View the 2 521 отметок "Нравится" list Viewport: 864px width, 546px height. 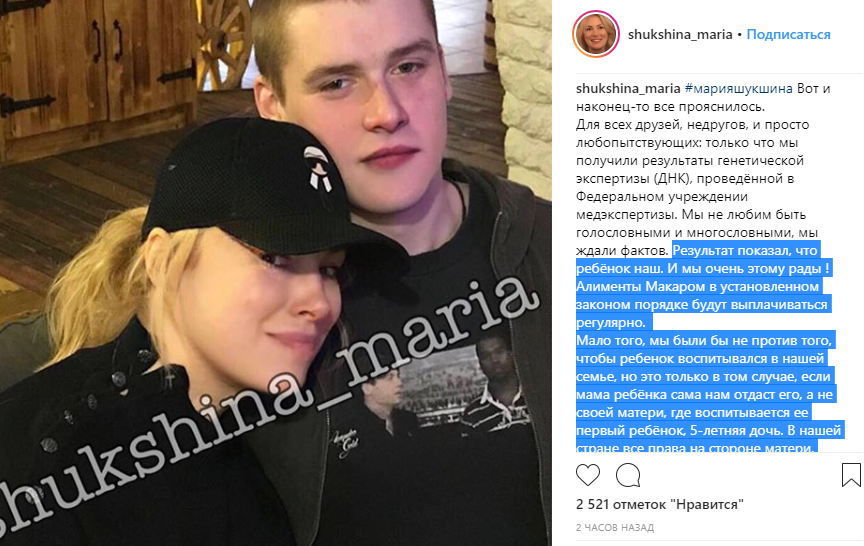[x=660, y=504]
